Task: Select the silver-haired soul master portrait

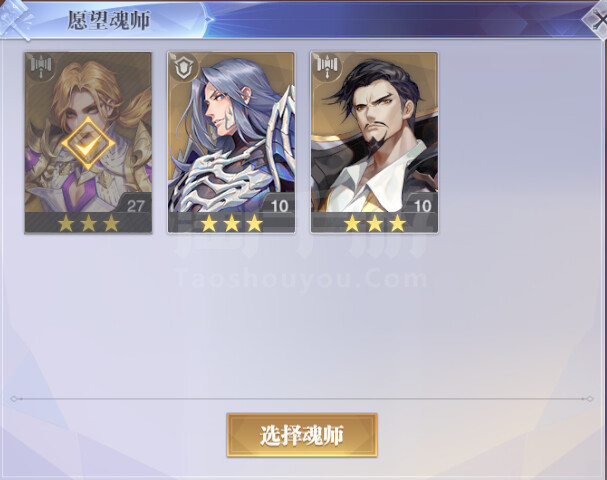Action: (x=231, y=132)
